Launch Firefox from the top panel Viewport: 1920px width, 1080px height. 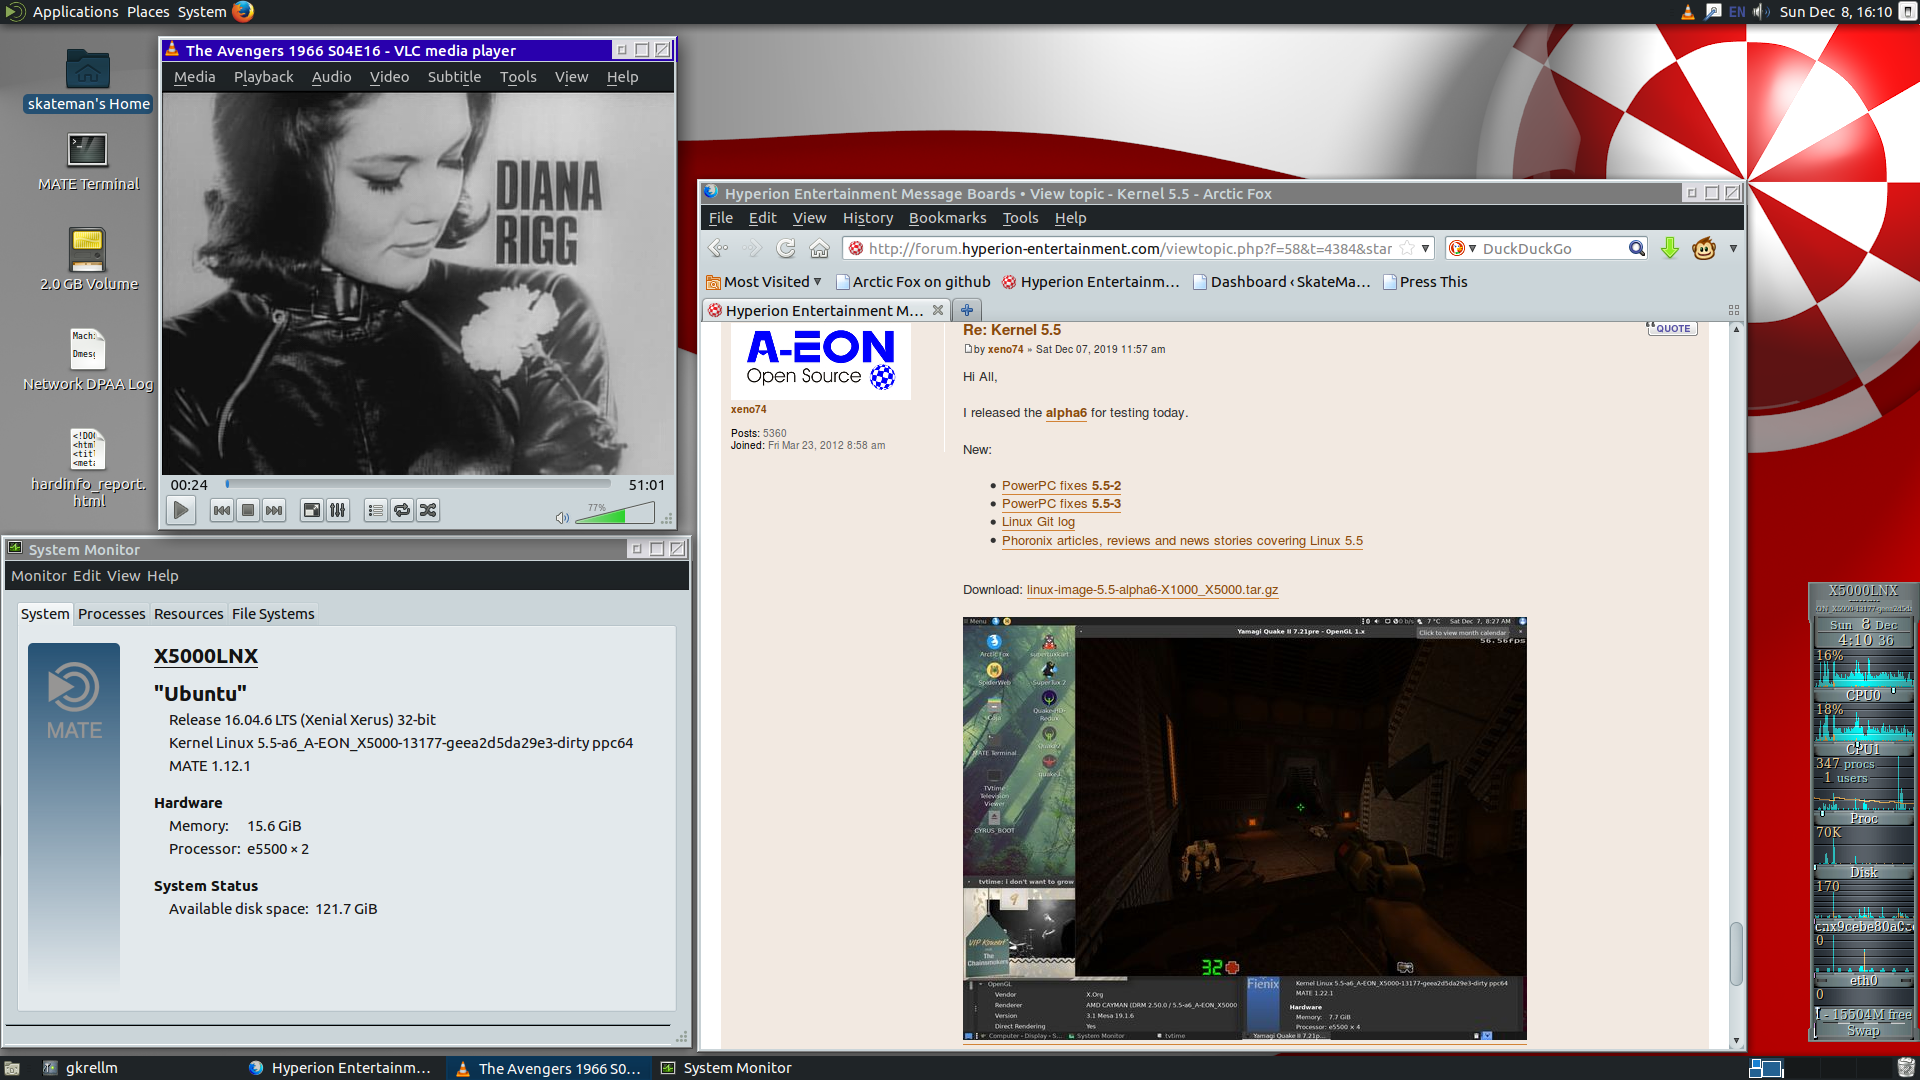click(243, 12)
